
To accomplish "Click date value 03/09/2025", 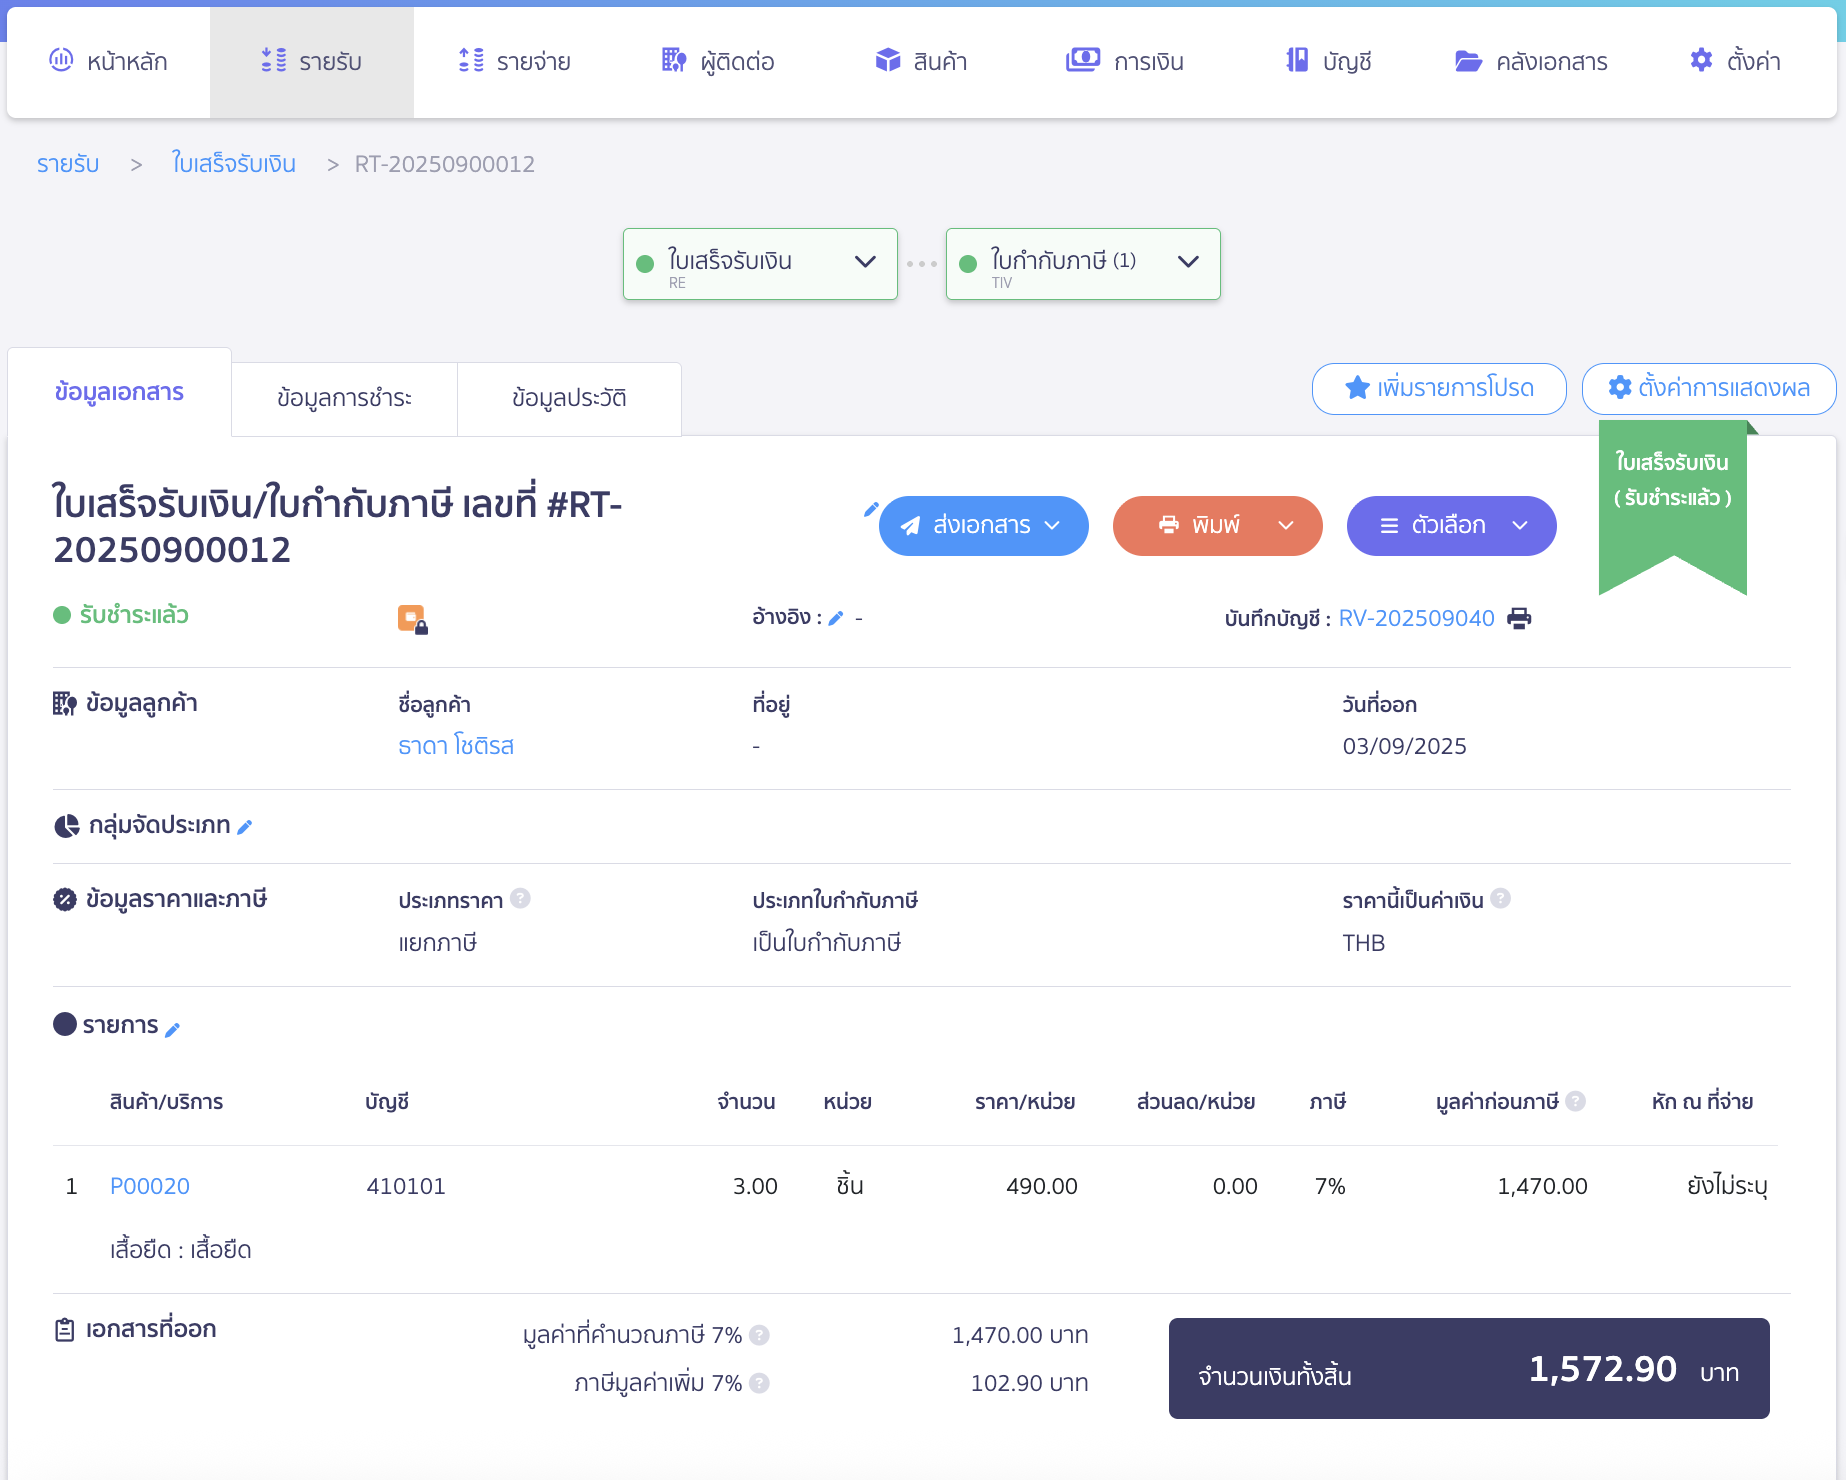I will [x=1404, y=746].
